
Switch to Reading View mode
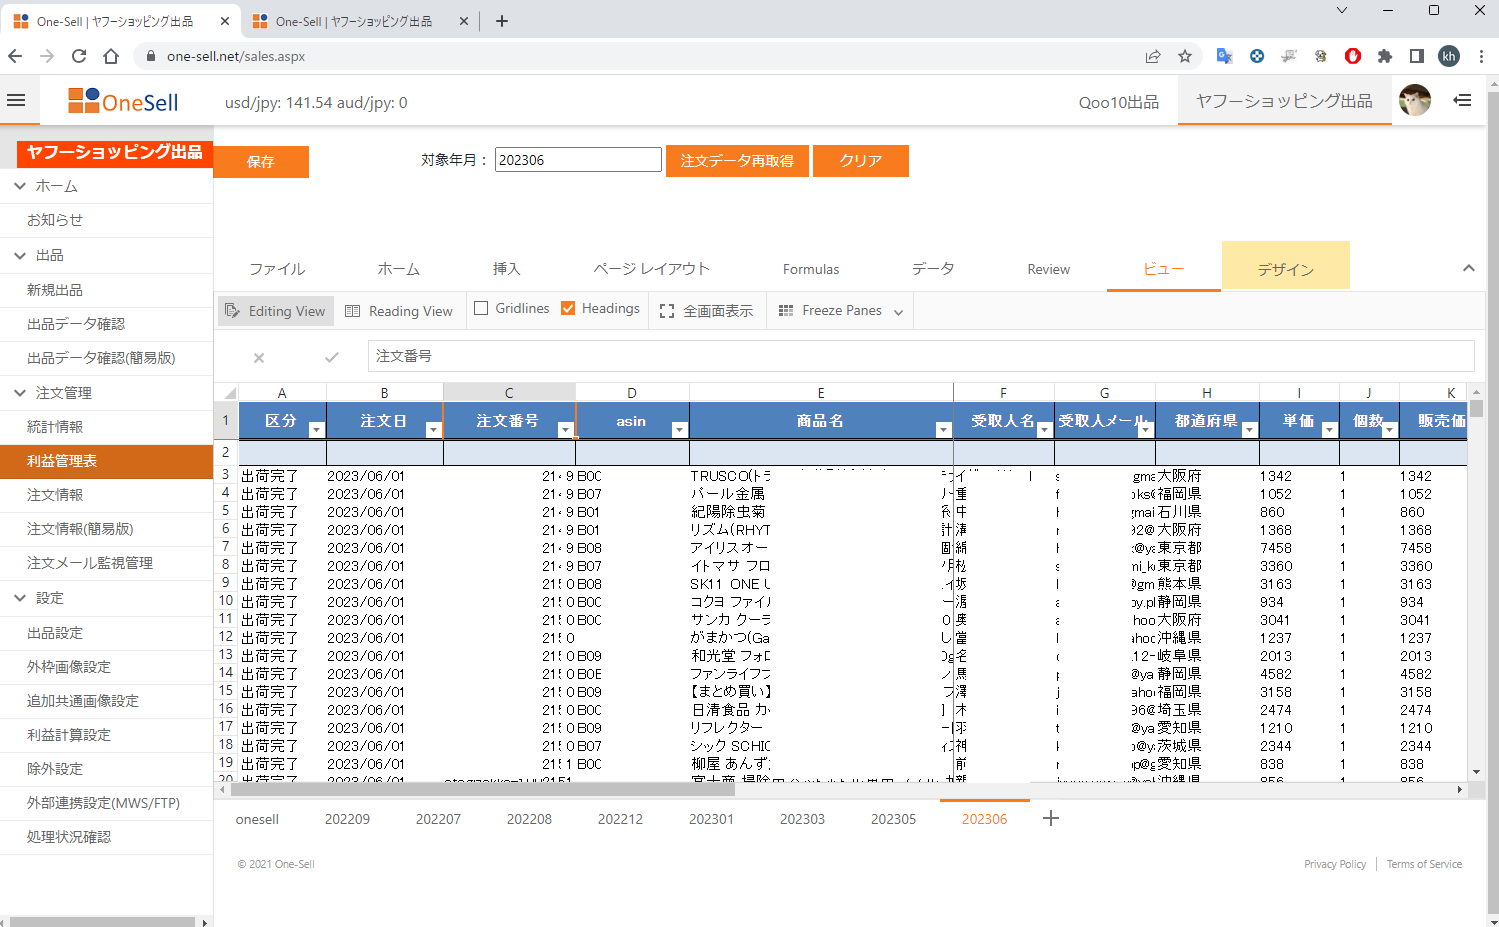click(x=399, y=311)
